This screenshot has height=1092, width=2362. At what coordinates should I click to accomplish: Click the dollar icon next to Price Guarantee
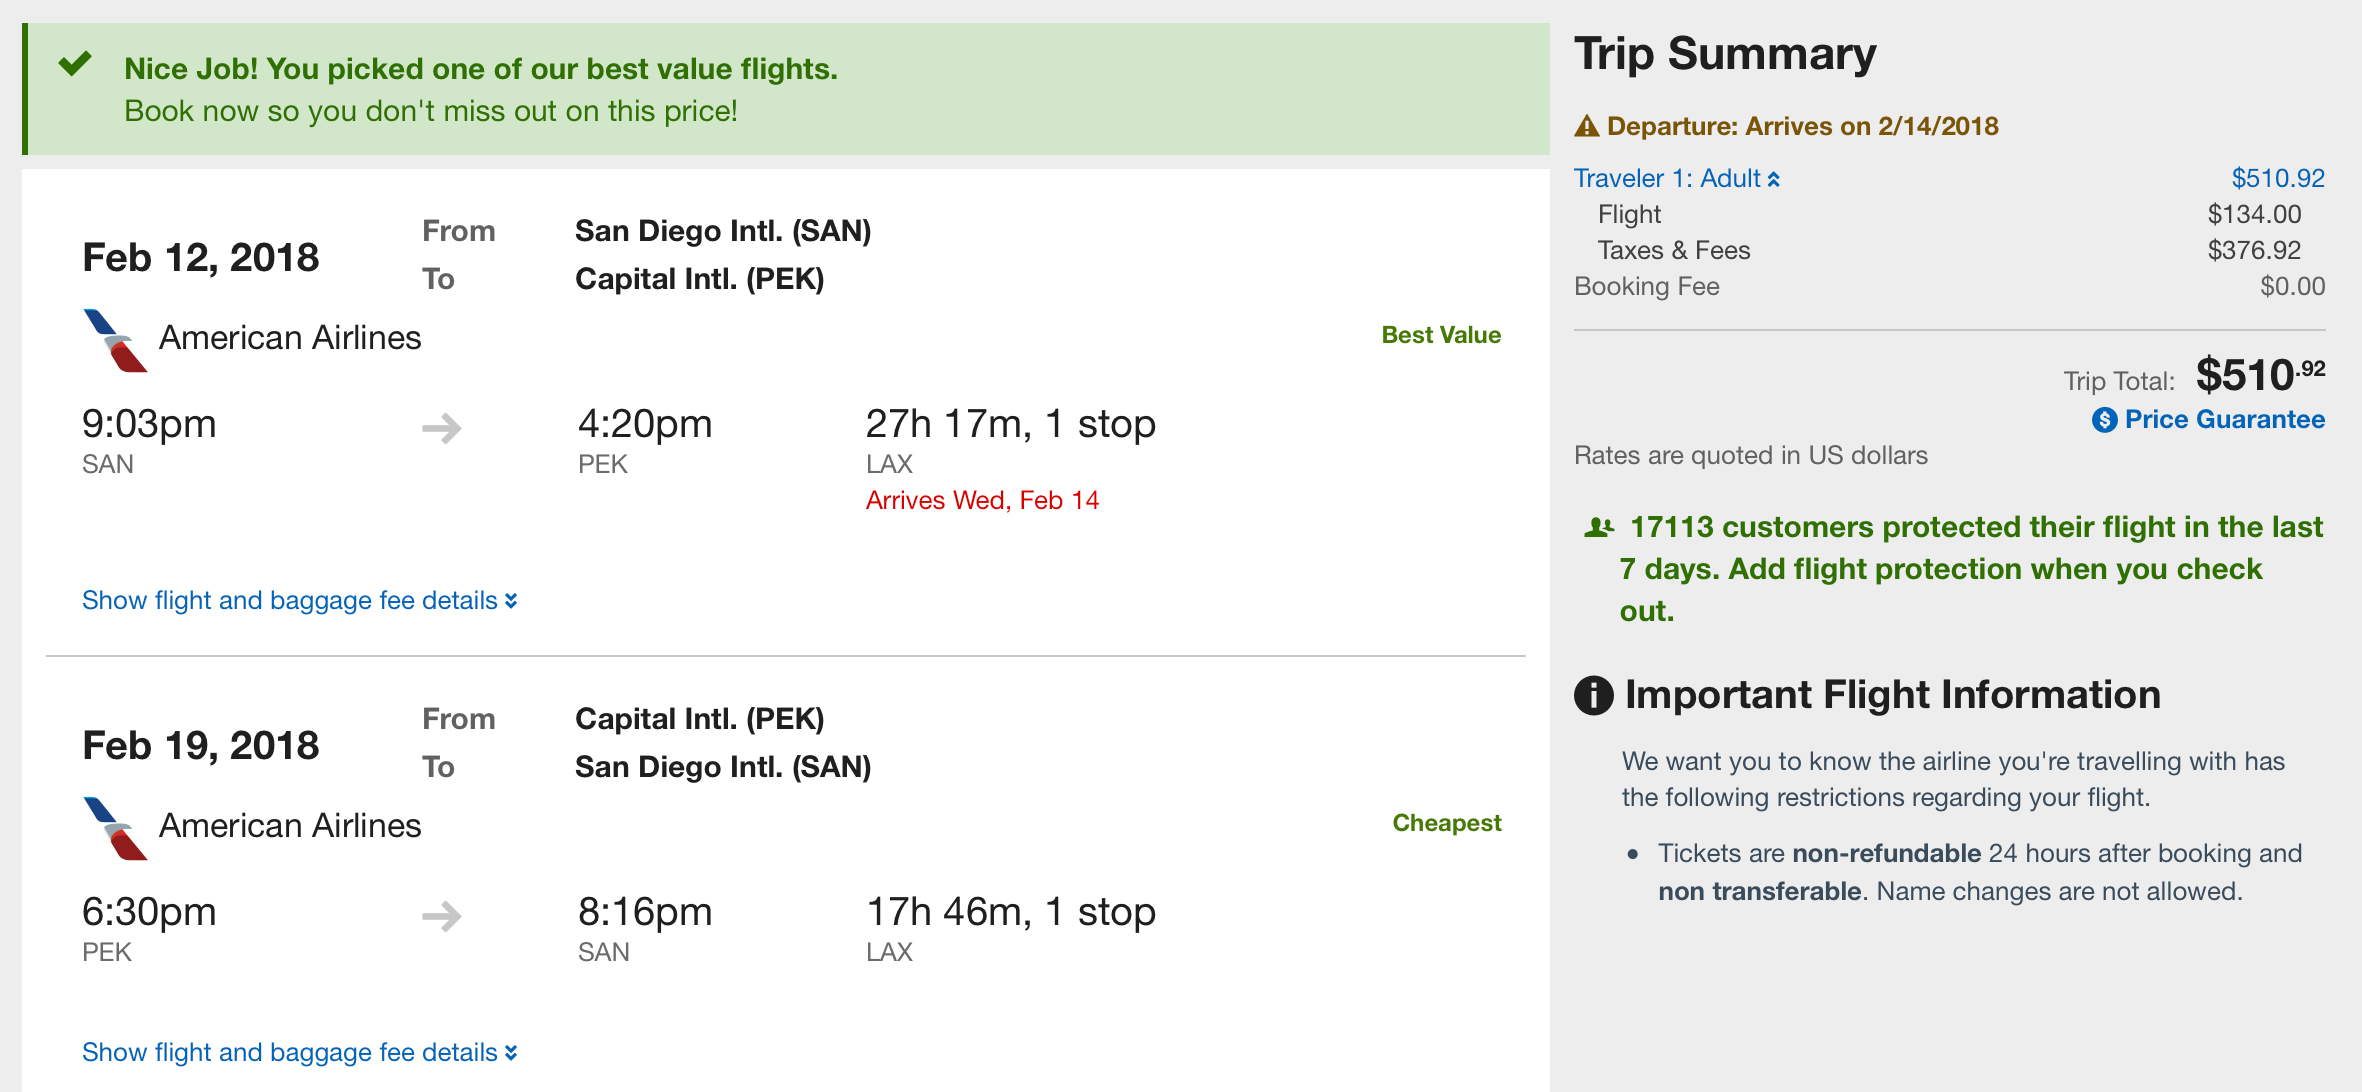coord(2104,420)
